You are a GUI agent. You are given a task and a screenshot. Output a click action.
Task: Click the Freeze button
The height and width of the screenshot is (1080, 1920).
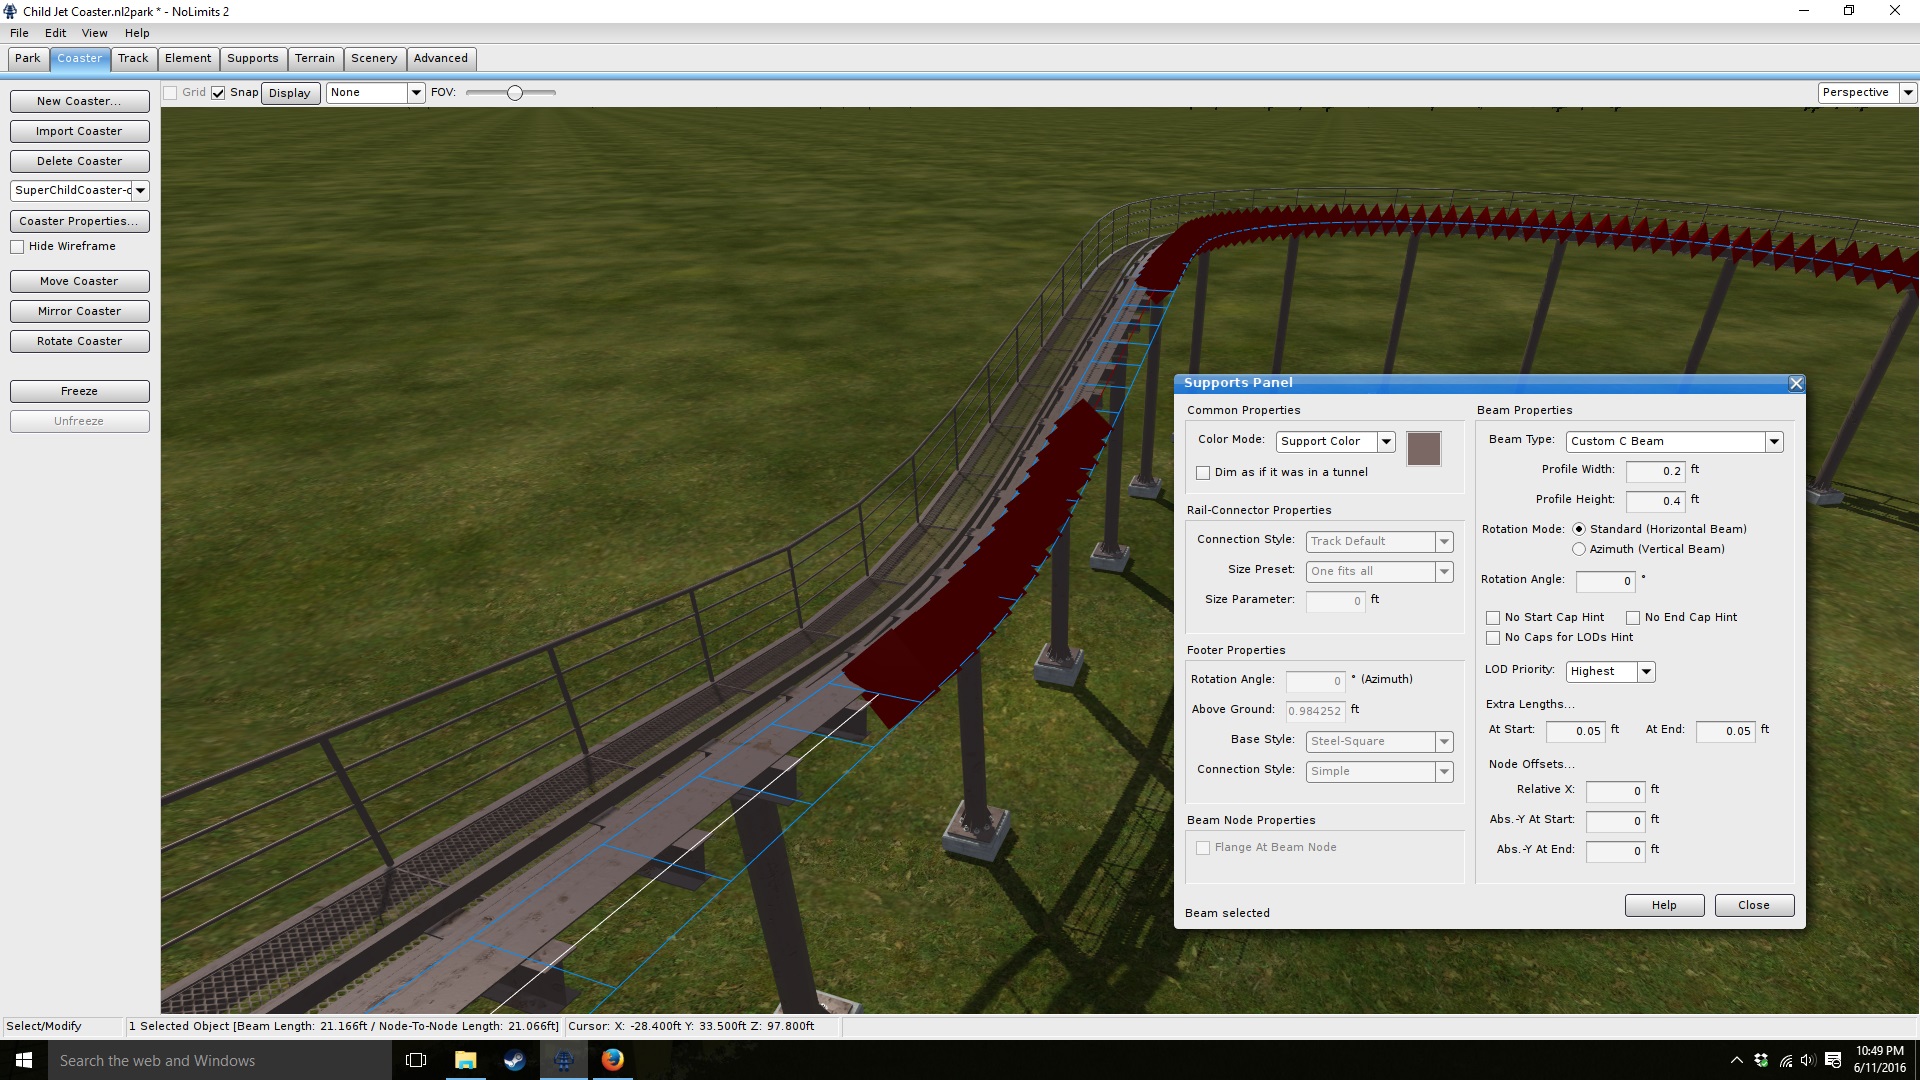point(79,391)
